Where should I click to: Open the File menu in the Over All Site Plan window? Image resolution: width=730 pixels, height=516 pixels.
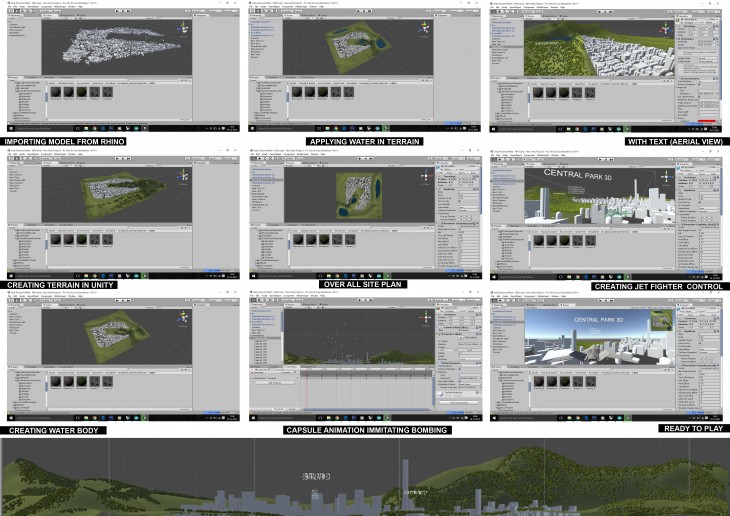(x=252, y=155)
